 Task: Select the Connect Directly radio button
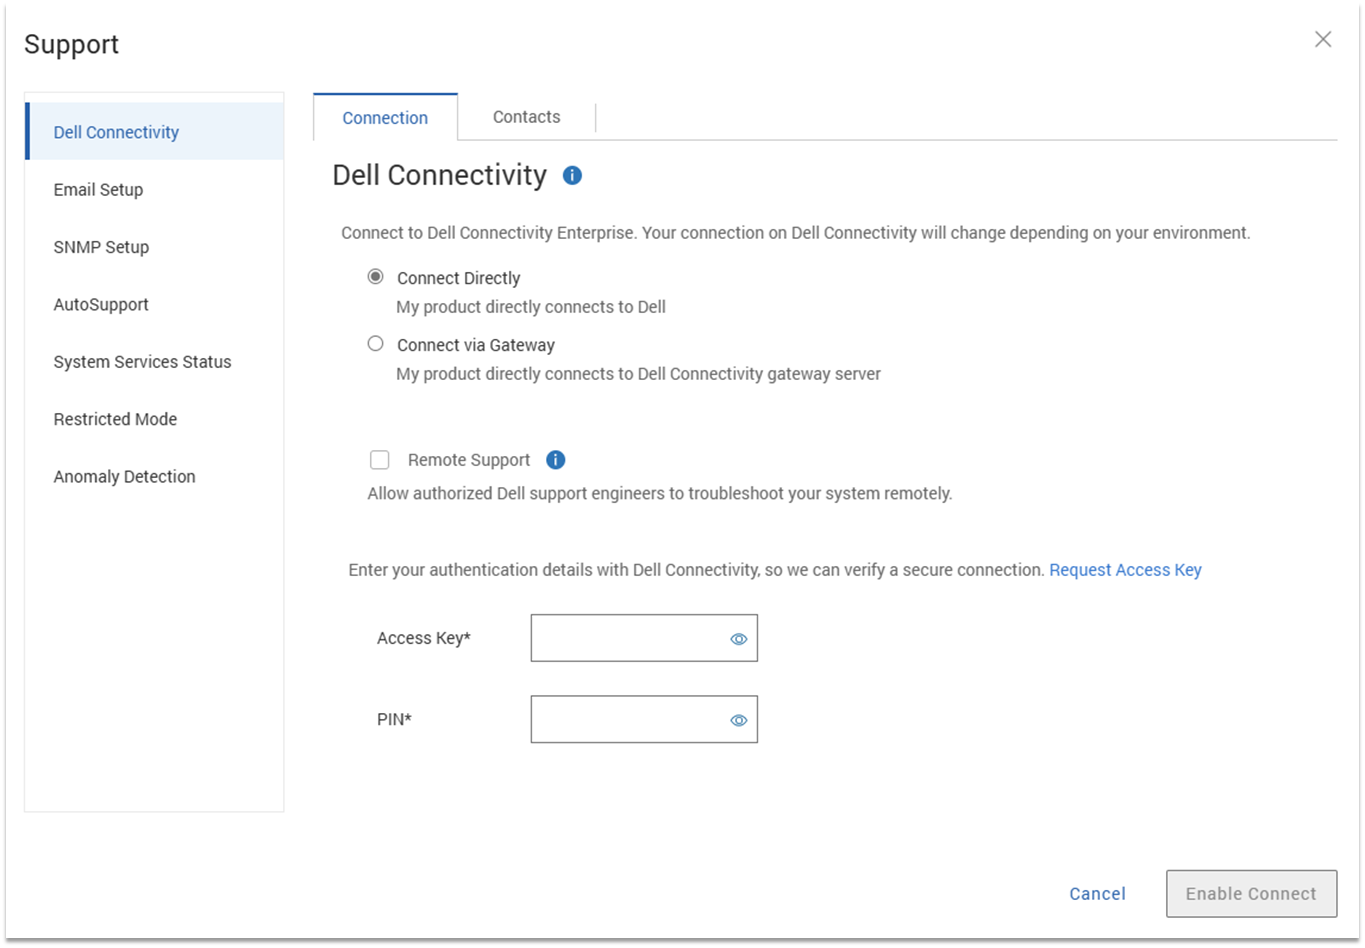(x=376, y=277)
